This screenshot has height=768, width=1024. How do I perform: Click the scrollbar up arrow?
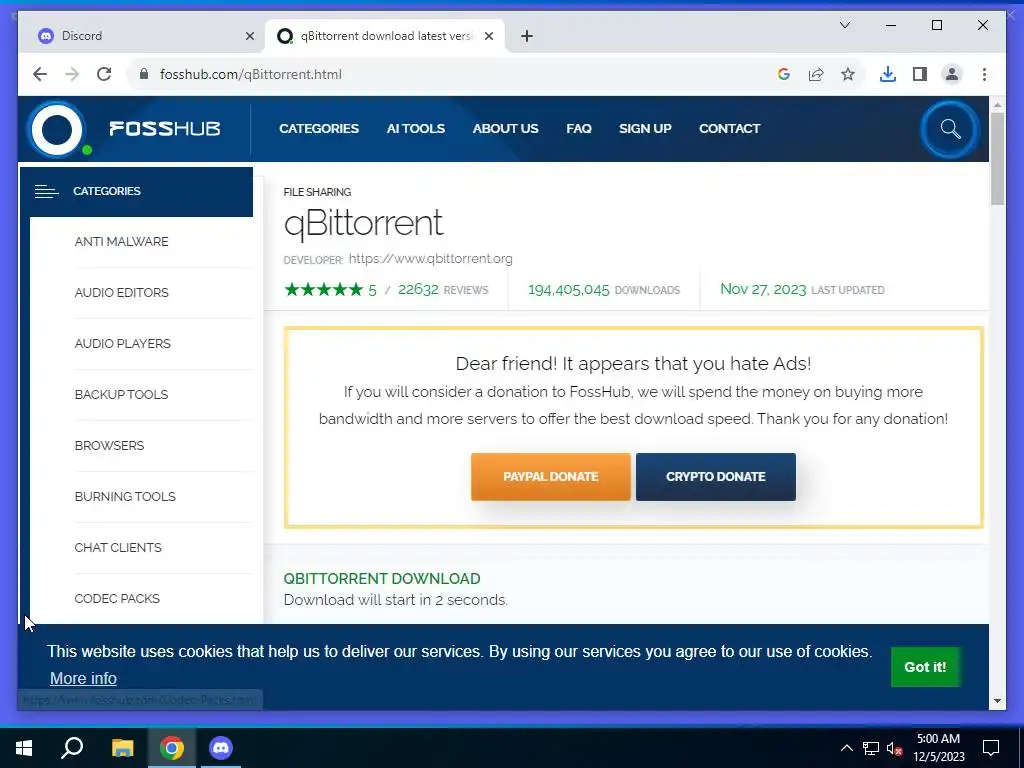point(997,104)
